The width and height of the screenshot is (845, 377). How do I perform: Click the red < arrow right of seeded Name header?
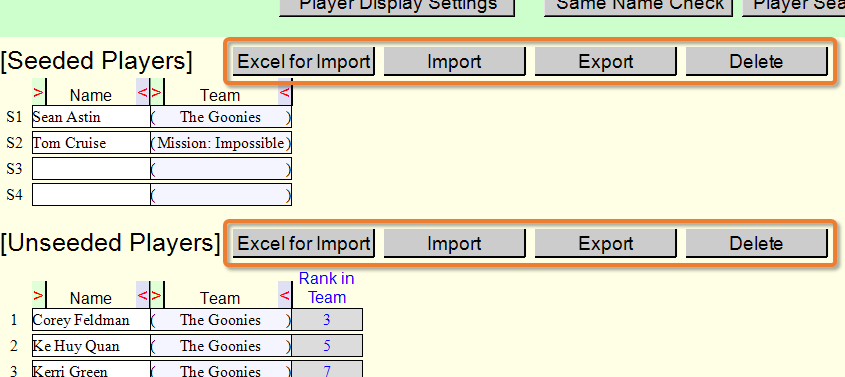(142, 92)
